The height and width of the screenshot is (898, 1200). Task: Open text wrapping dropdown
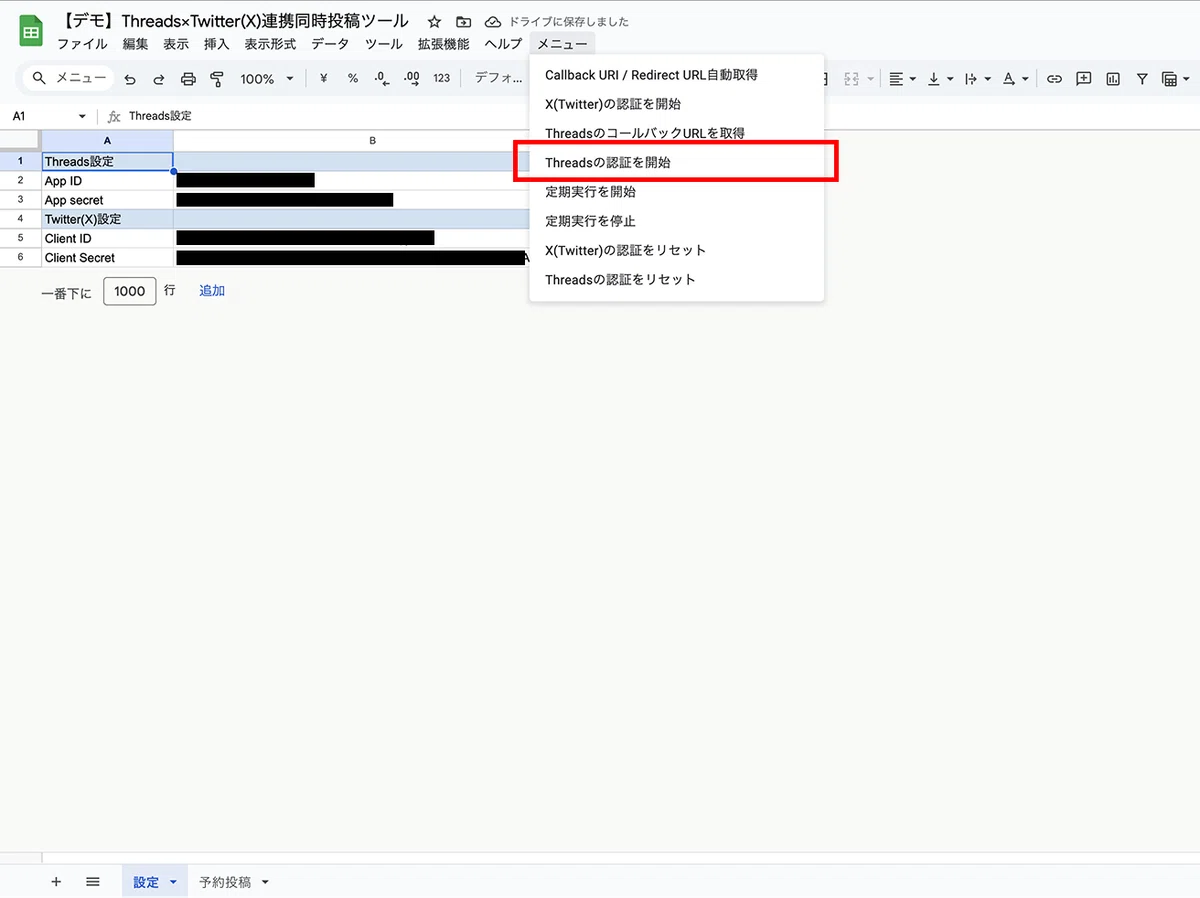tap(978, 79)
